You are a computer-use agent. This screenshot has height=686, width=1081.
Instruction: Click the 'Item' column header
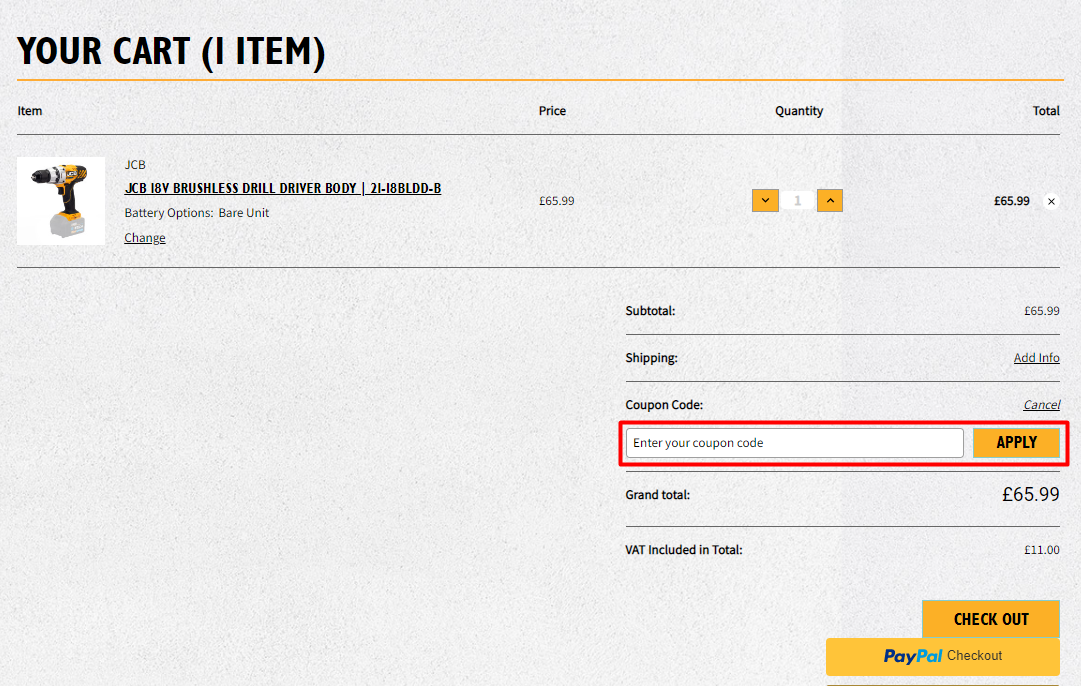pos(30,111)
